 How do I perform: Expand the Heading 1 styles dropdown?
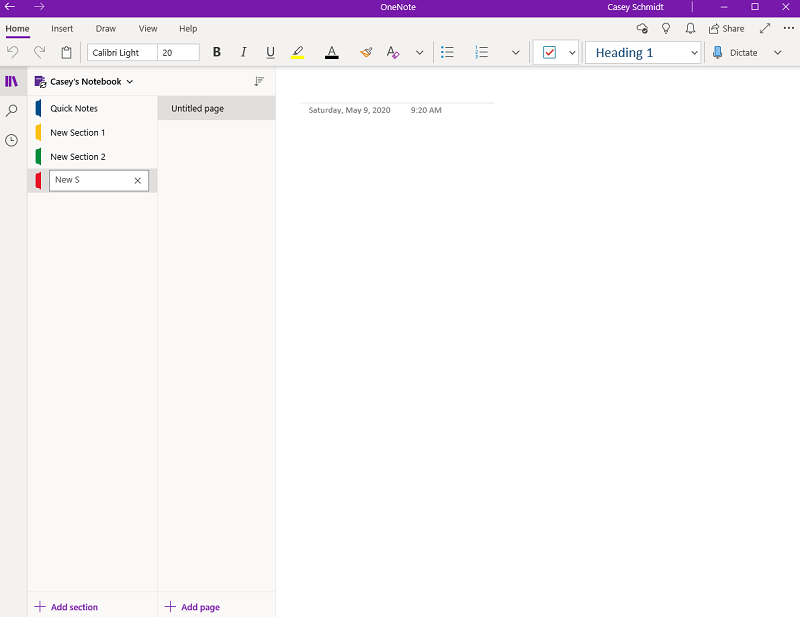coord(694,52)
